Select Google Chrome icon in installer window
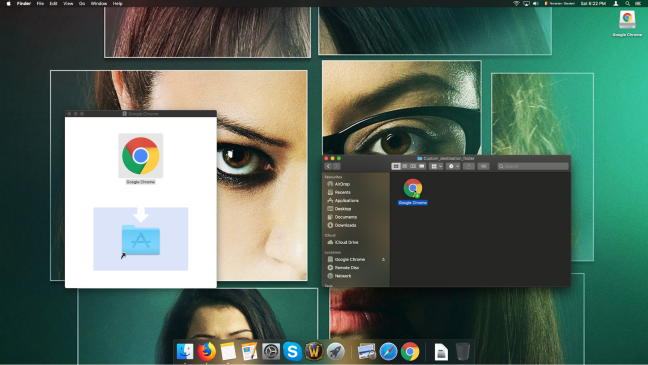 [141, 155]
